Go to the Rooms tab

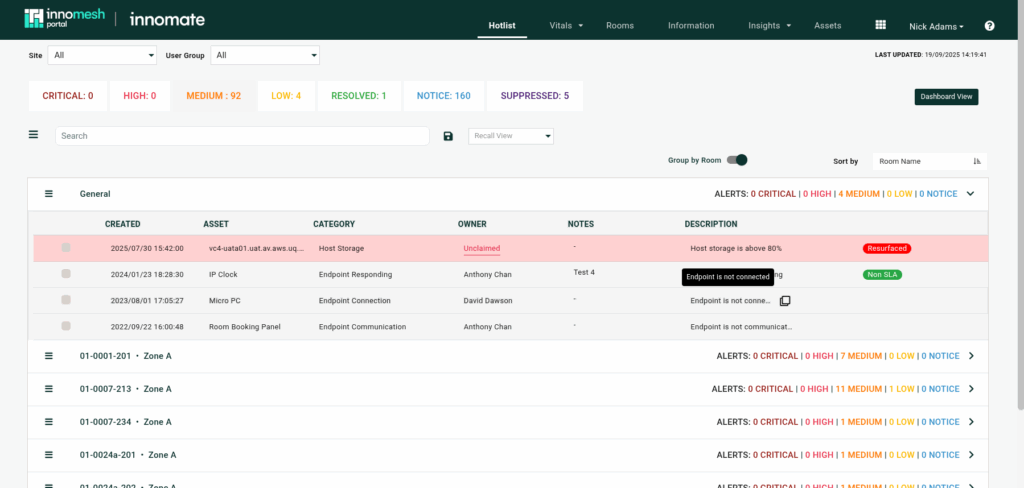coord(620,25)
